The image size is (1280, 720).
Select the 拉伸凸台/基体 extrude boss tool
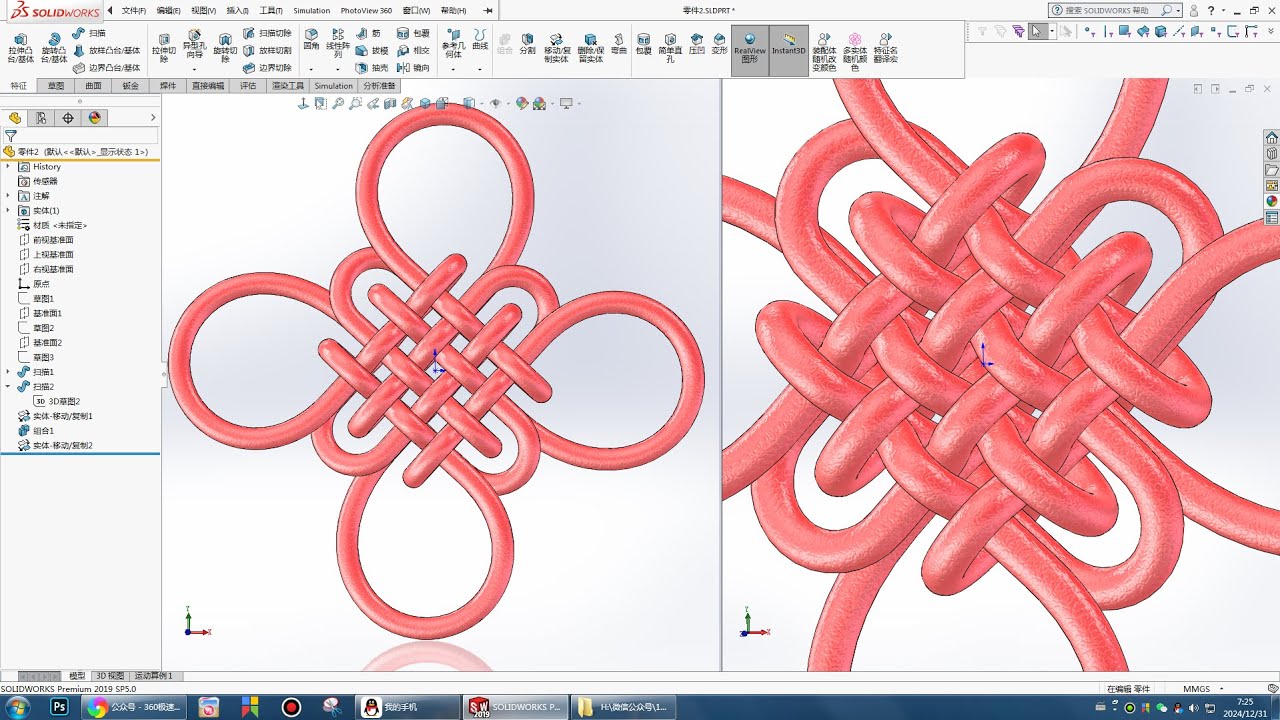point(20,48)
